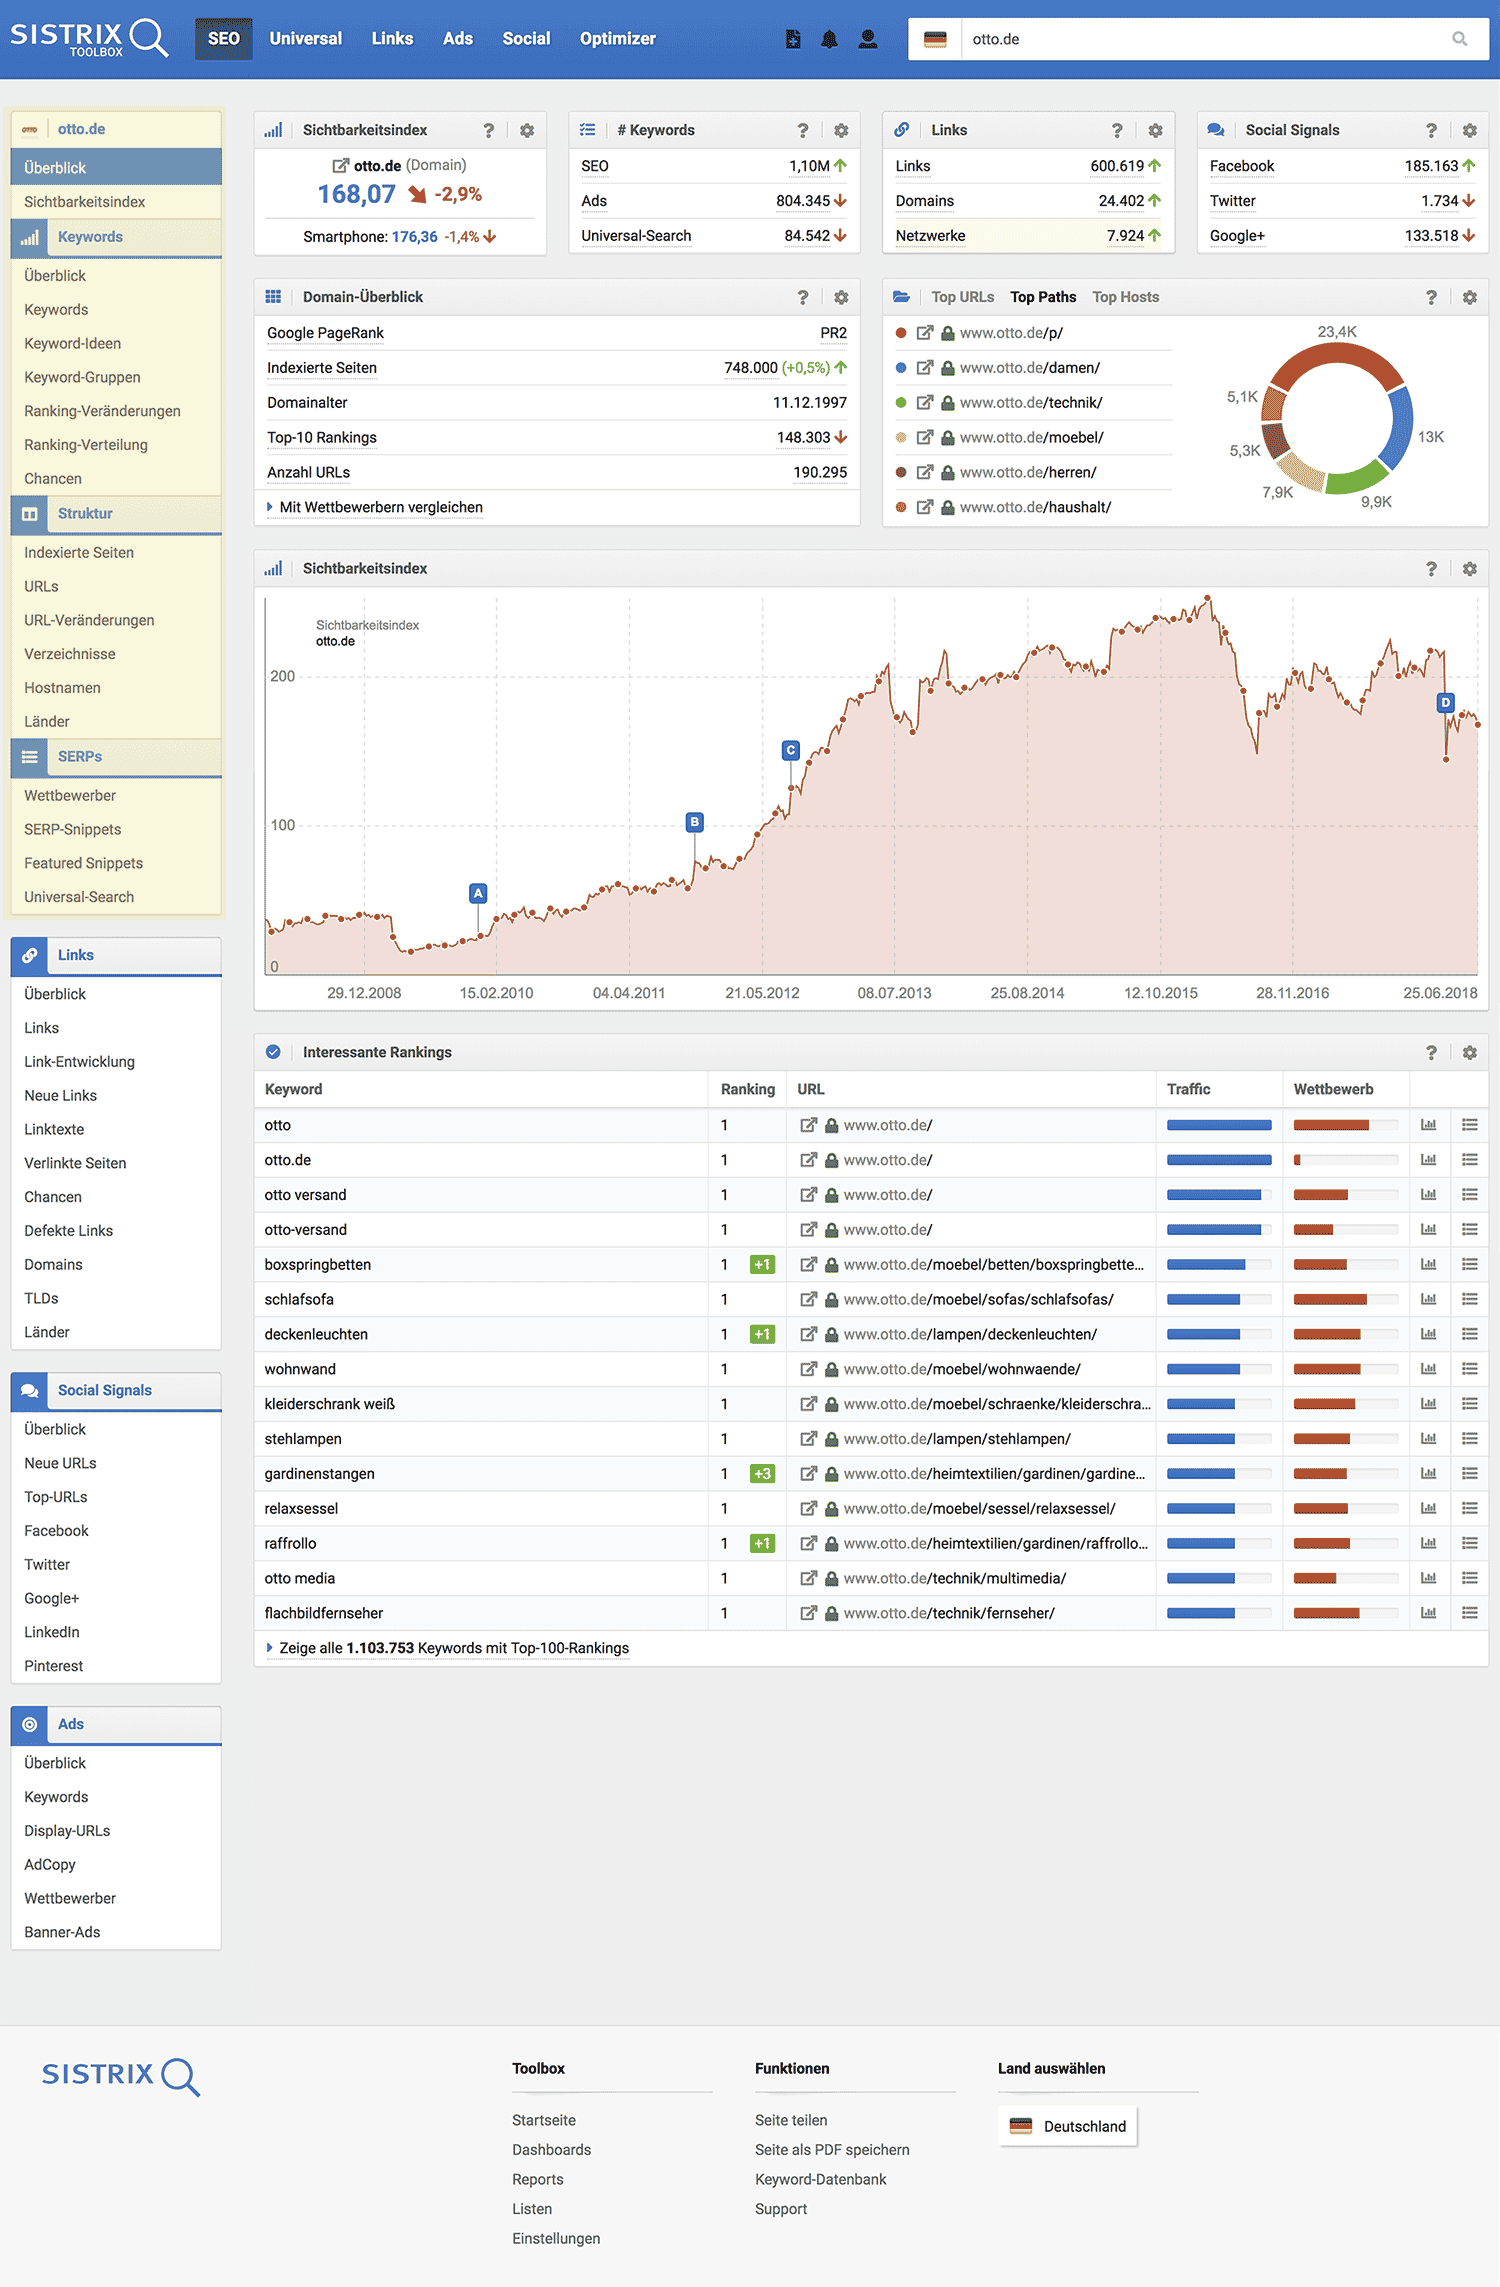Switch to the Links top navigation tab

click(x=392, y=39)
